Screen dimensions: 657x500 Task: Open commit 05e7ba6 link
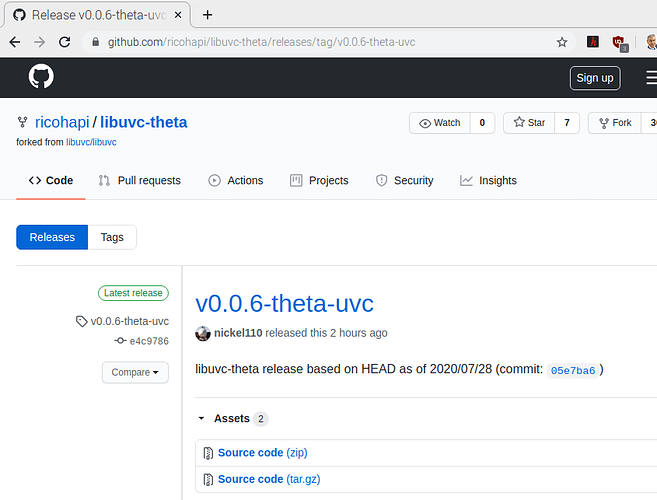(x=573, y=370)
